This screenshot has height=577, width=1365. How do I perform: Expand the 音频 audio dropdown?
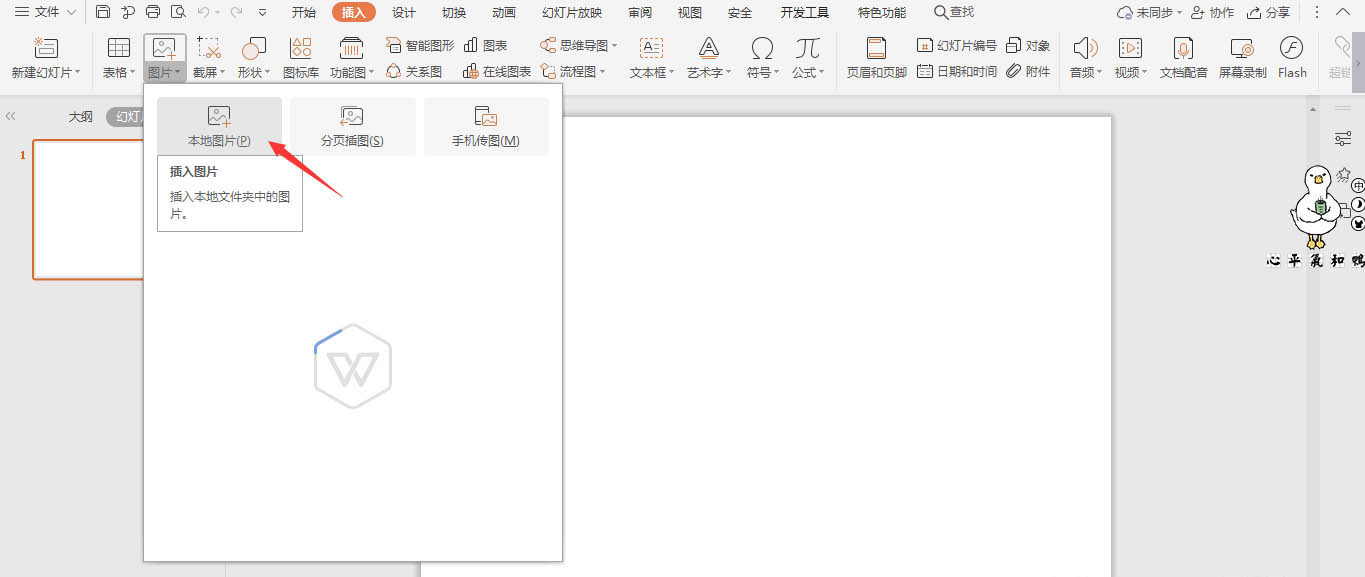[1083, 57]
